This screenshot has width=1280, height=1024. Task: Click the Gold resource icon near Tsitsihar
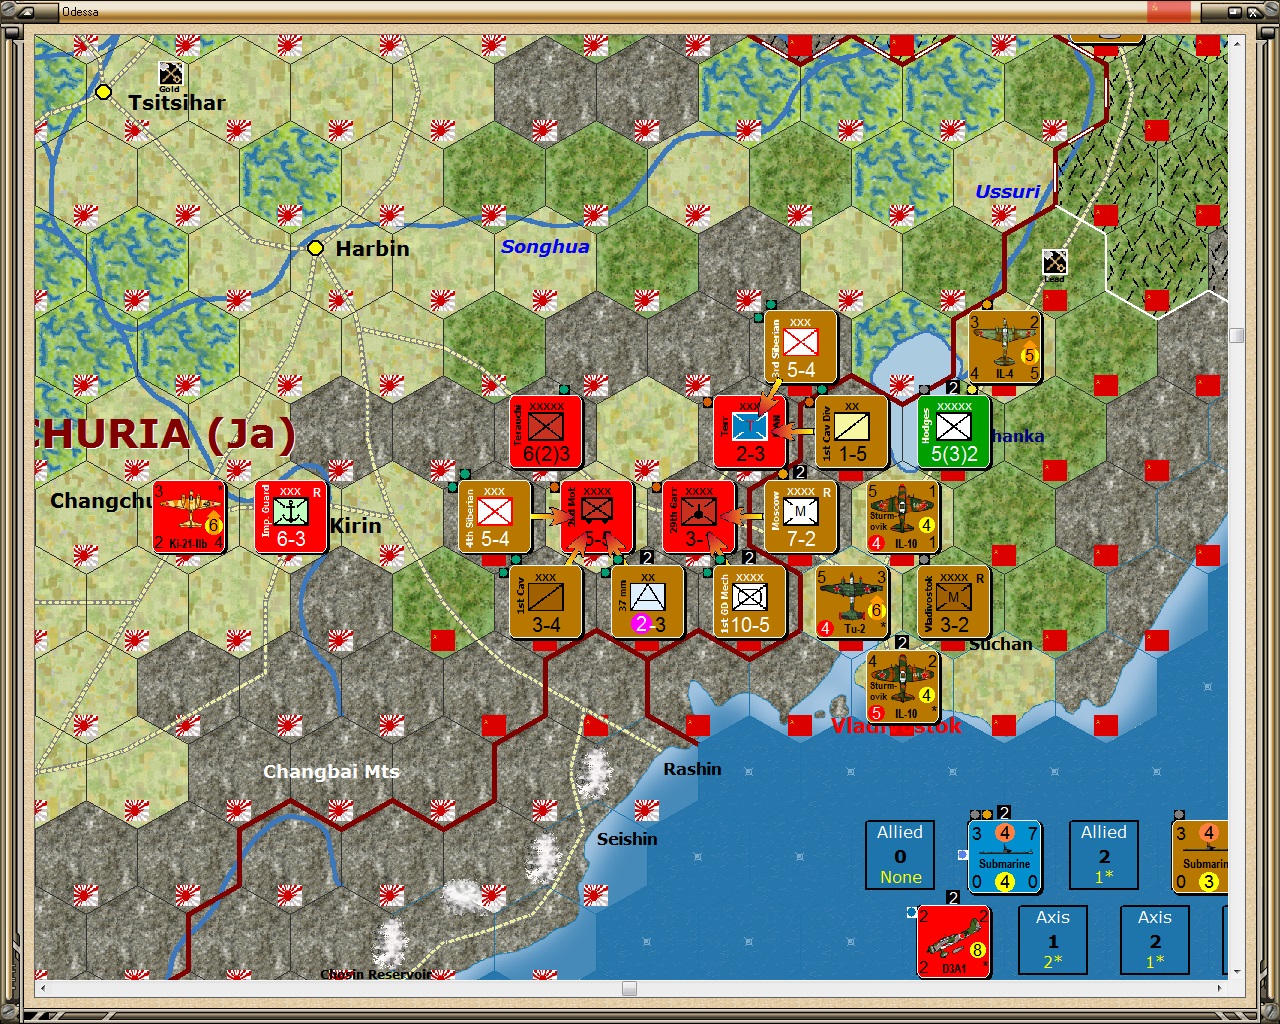click(x=171, y=75)
